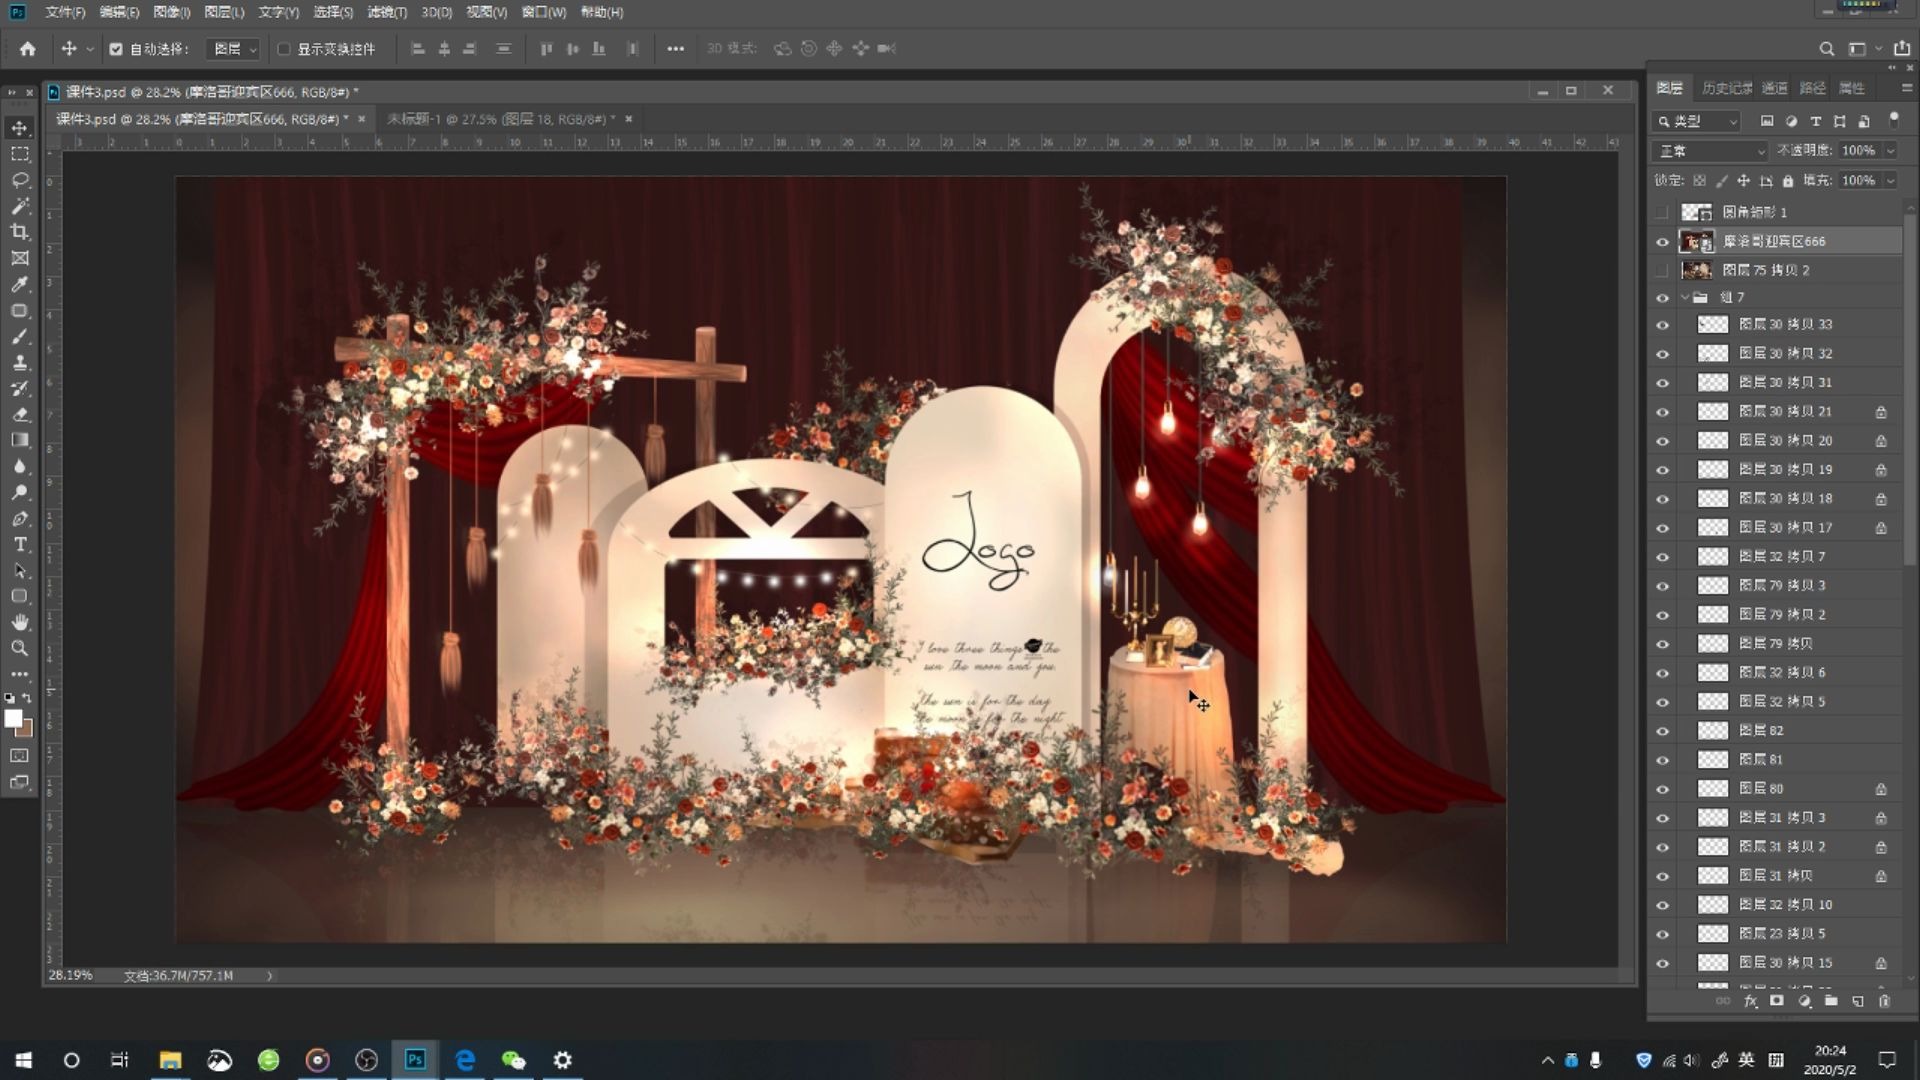The width and height of the screenshot is (1920, 1080).
Task: Select the Hand tool
Action: click(19, 622)
